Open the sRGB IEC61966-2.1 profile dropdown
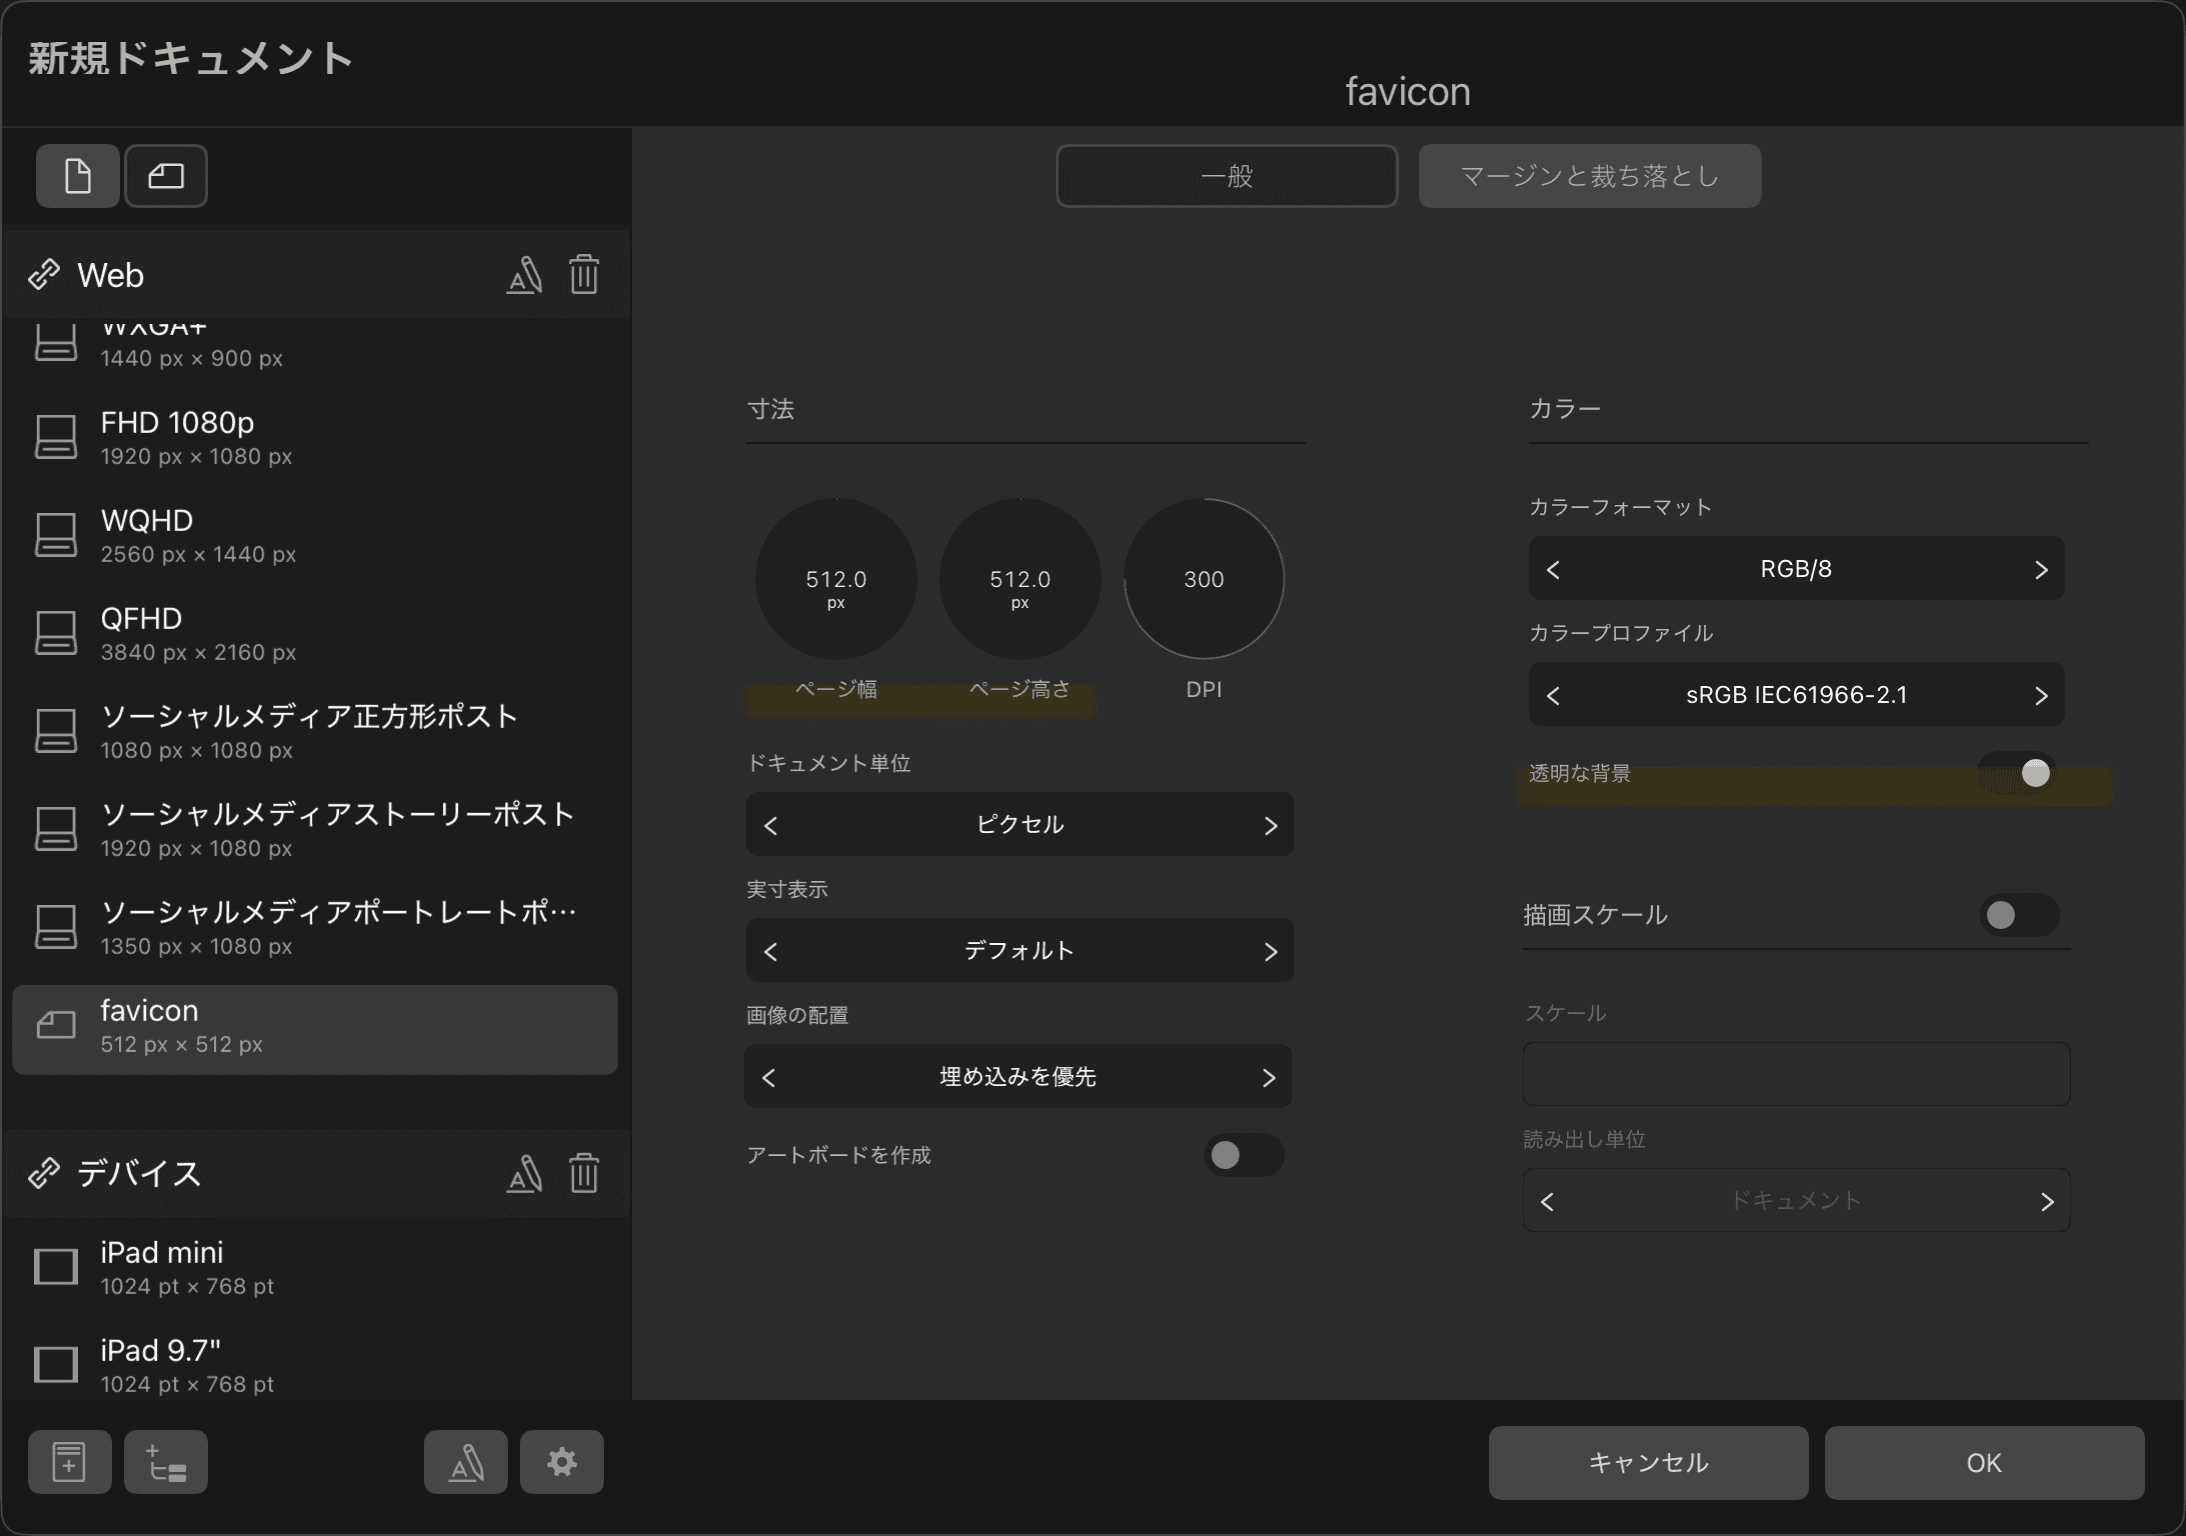2186x1536 pixels. point(1797,694)
